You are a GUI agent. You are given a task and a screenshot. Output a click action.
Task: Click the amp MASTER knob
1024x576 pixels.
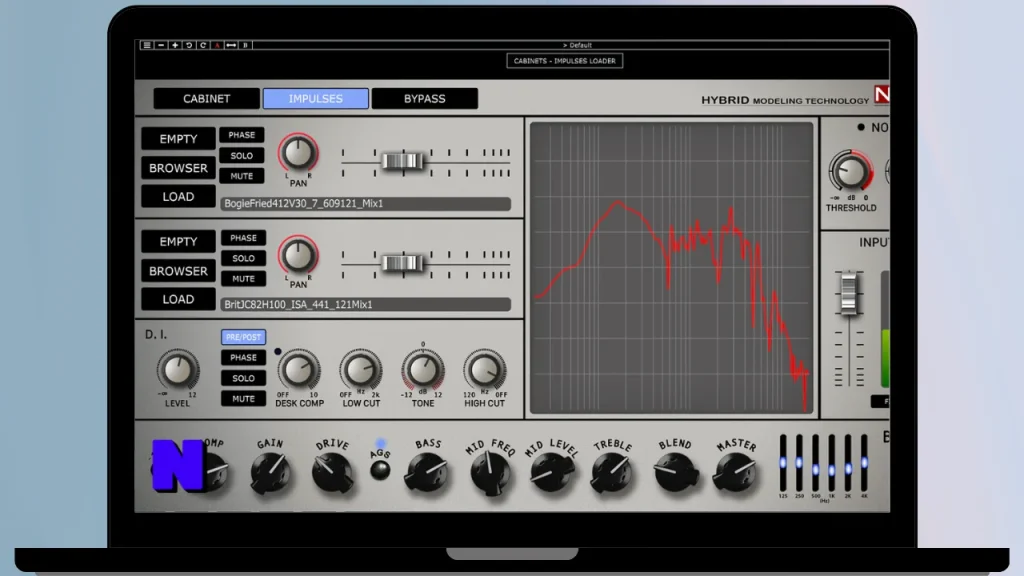(736, 473)
